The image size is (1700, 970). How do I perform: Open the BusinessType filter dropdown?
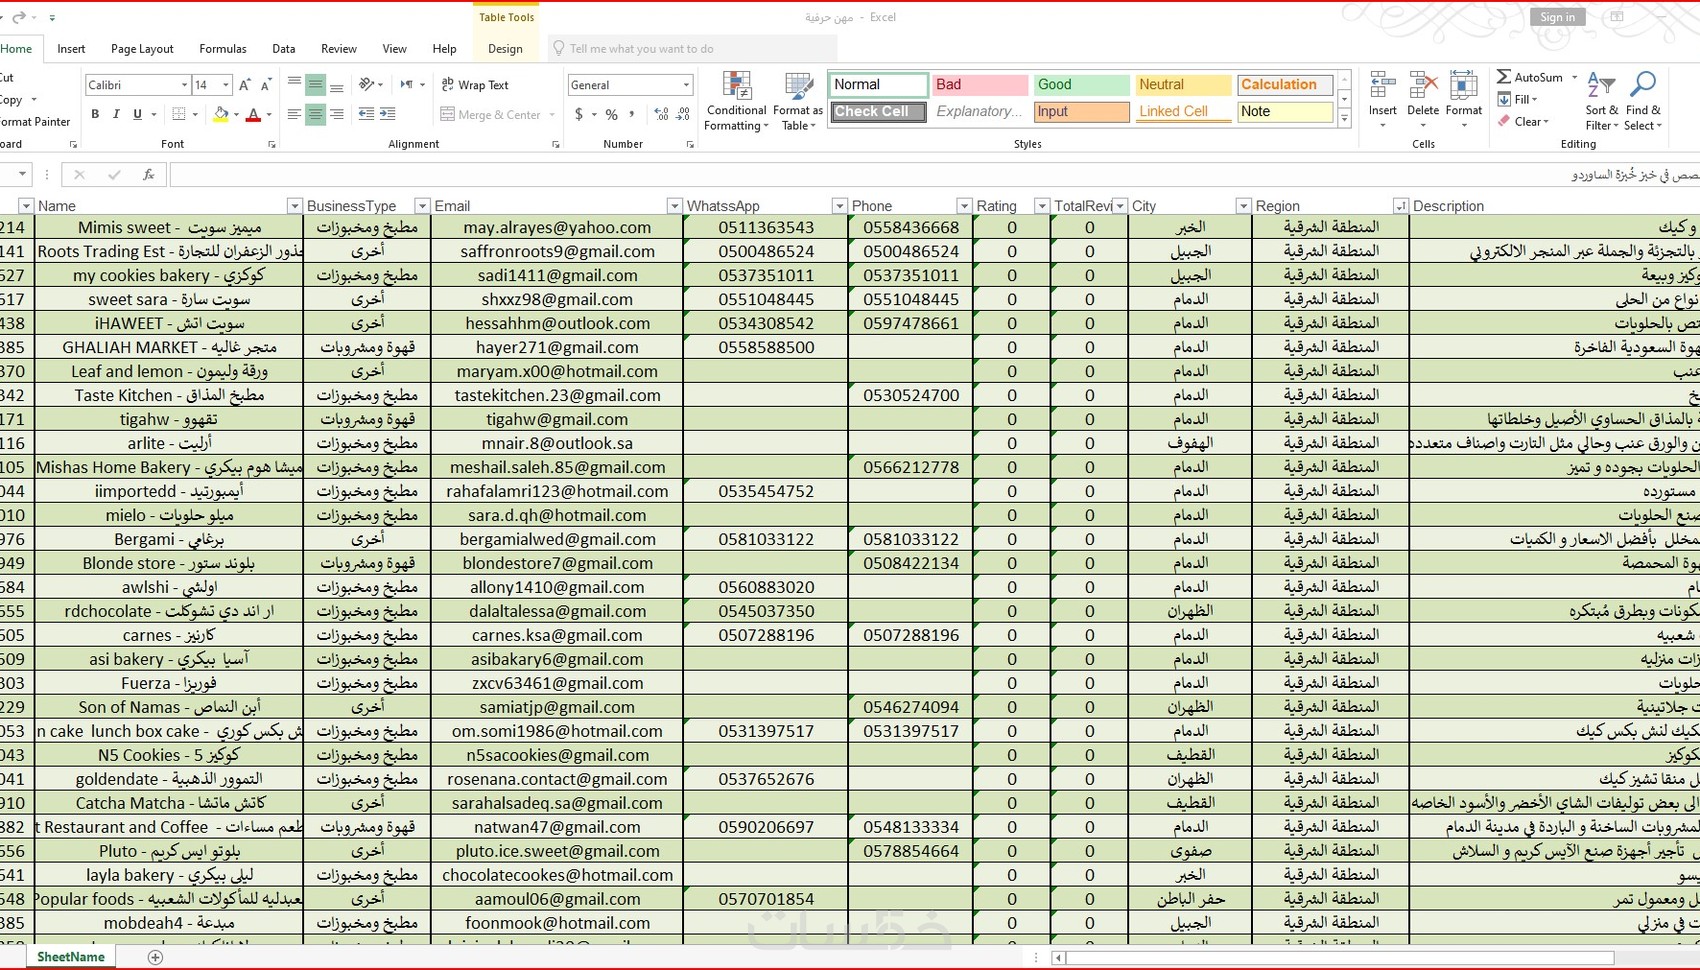tap(422, 206)
